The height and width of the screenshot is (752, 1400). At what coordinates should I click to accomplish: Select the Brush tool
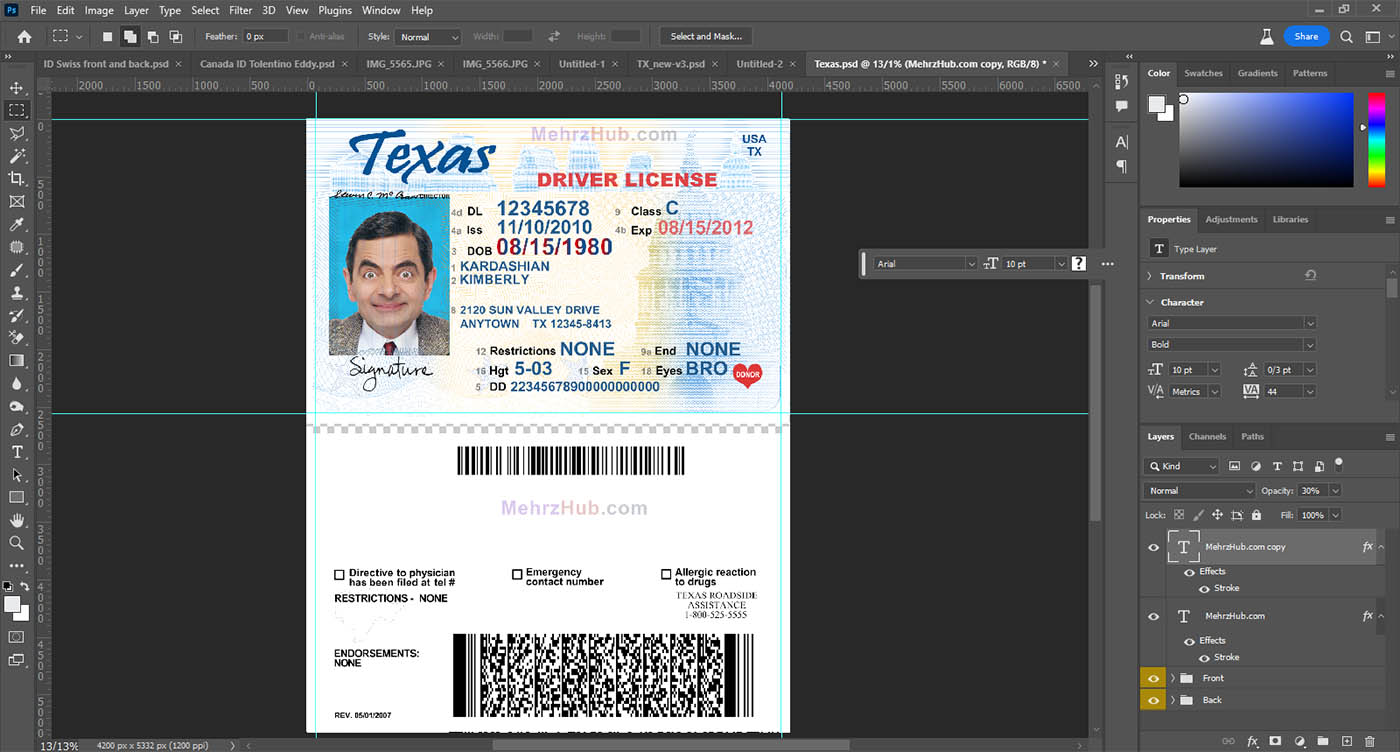tap(17, 270)
